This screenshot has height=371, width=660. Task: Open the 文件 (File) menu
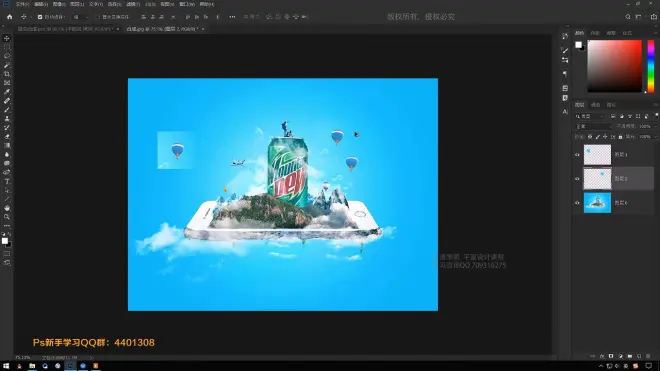[22, 4]
